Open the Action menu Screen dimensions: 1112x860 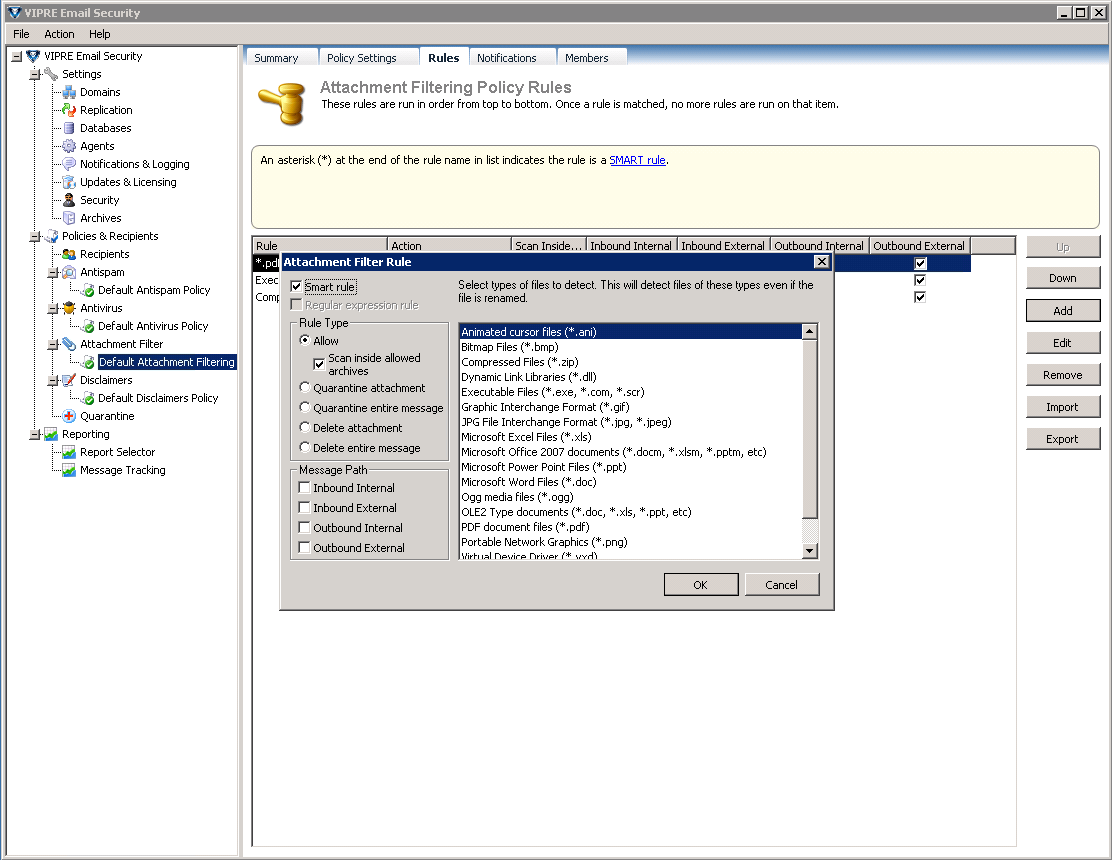point(59,34)
